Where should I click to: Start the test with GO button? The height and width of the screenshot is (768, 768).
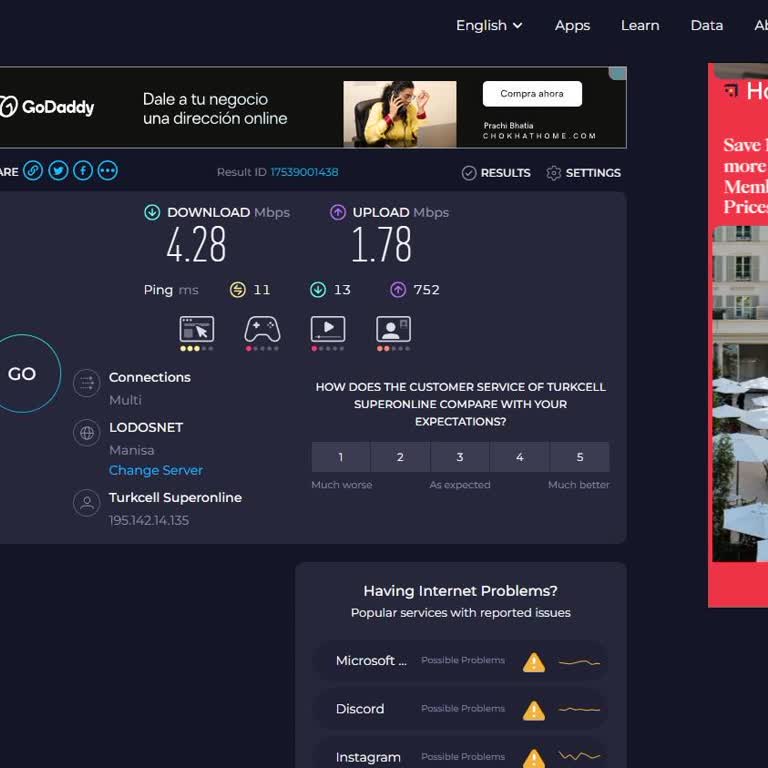tap(22, 374)
